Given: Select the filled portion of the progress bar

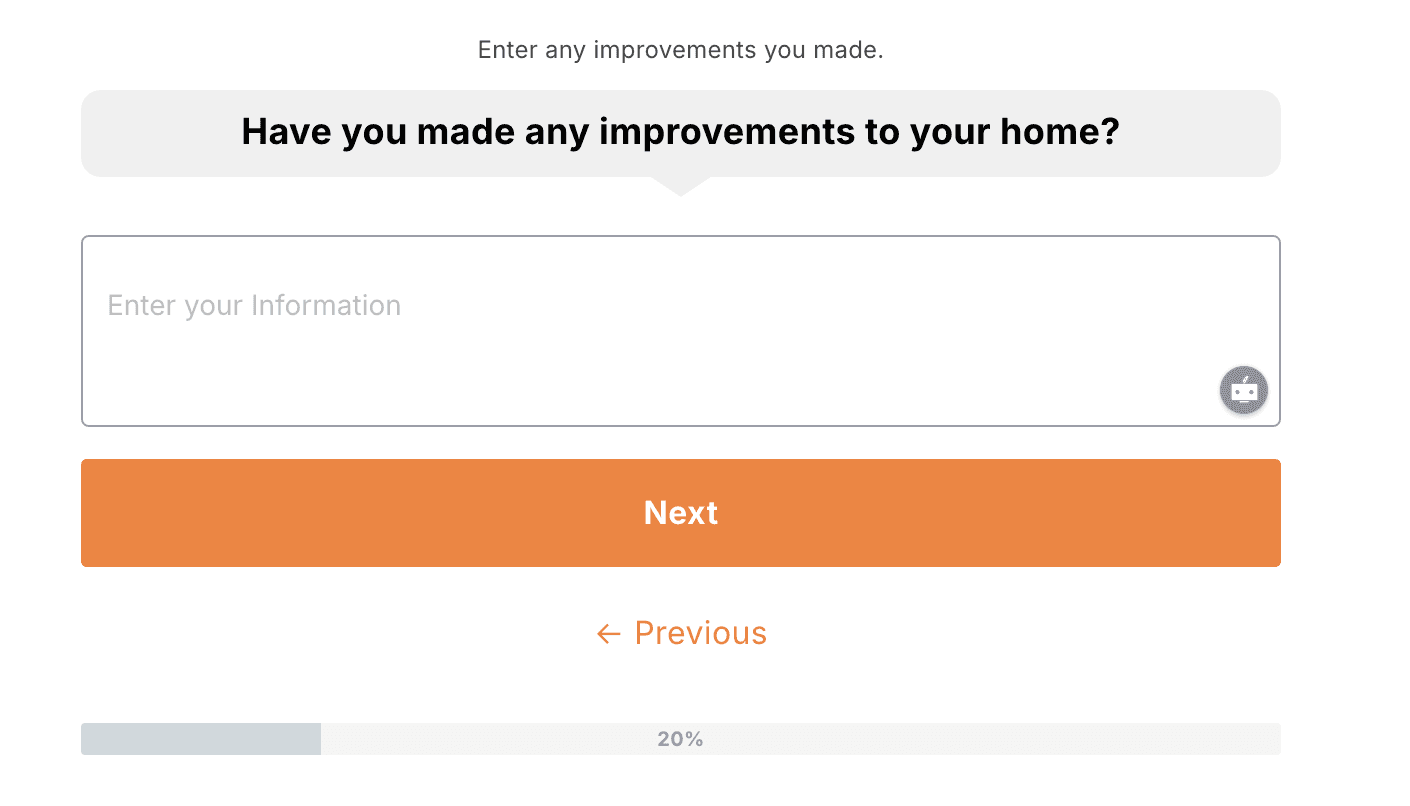Looking at the screenshot, I should 200,738.
